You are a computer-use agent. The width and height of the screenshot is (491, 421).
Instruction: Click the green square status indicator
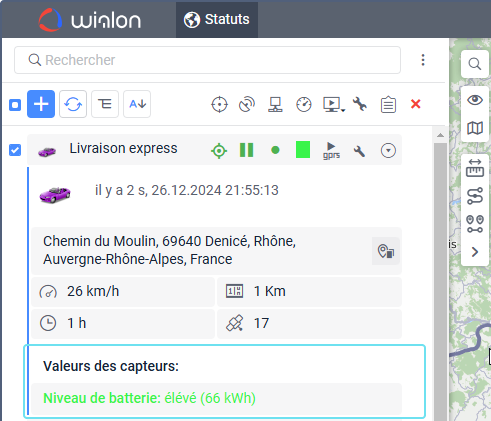click(x=303, y=149)
